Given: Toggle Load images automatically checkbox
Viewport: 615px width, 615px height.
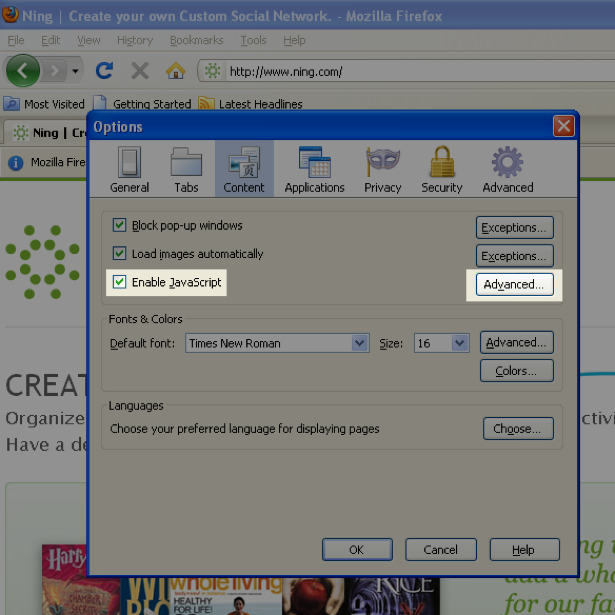Looking at the screenshot, I should (119, 253).
